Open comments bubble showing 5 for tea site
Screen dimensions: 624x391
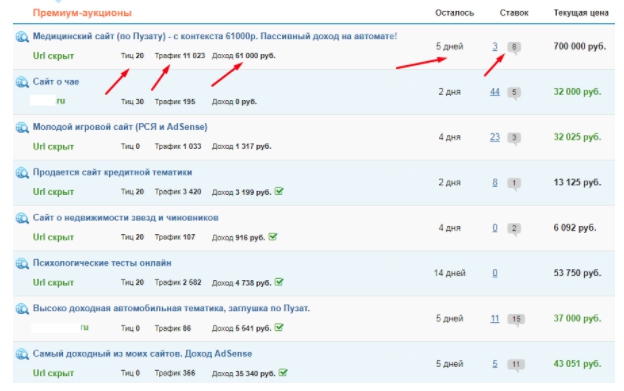pyautogui.click(x=514, y=93)
